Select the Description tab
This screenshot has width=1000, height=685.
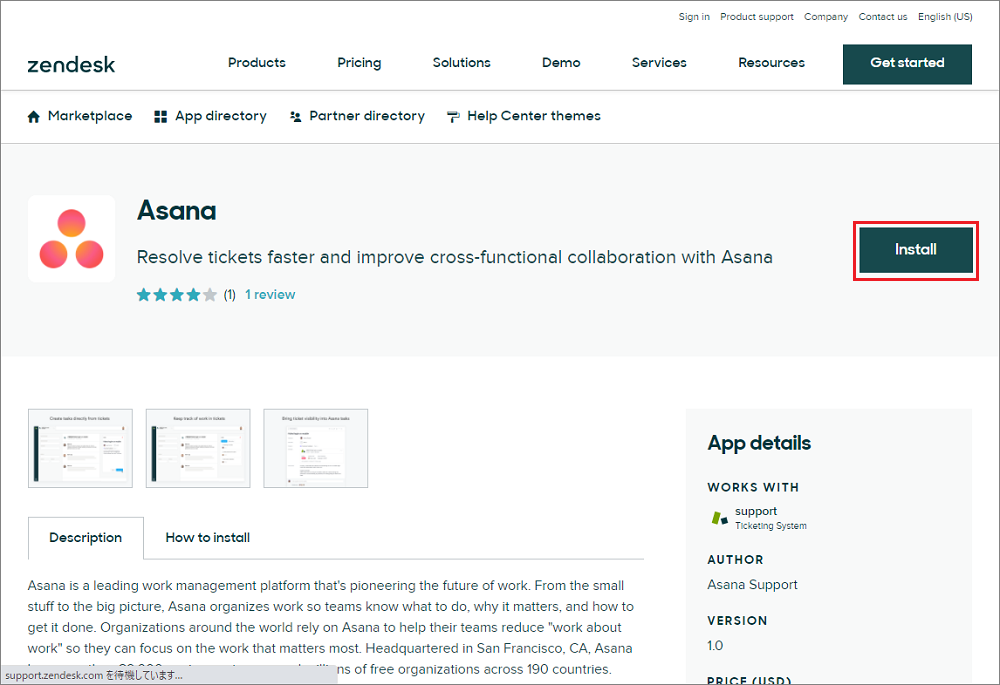coord(85,538)
